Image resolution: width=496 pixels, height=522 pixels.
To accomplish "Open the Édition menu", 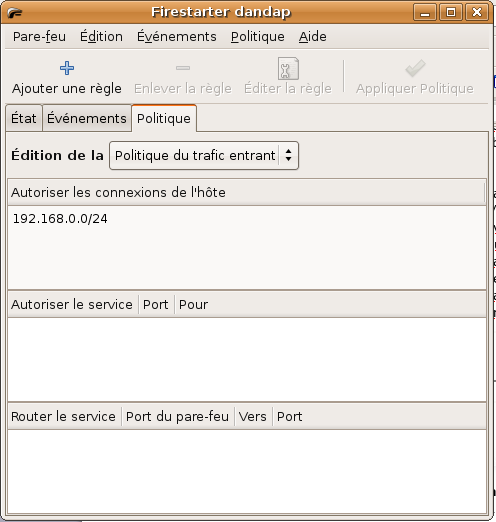I will (101, 37).
